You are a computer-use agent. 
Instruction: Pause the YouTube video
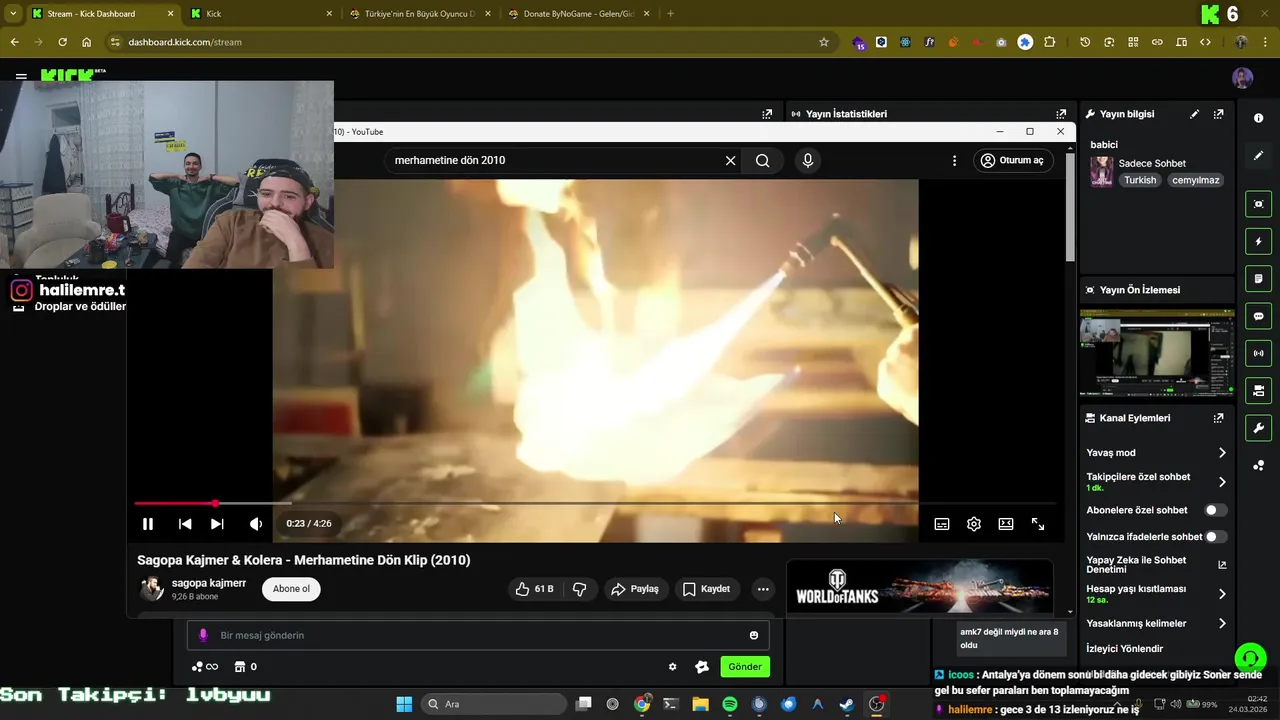(x=148, y=524)
